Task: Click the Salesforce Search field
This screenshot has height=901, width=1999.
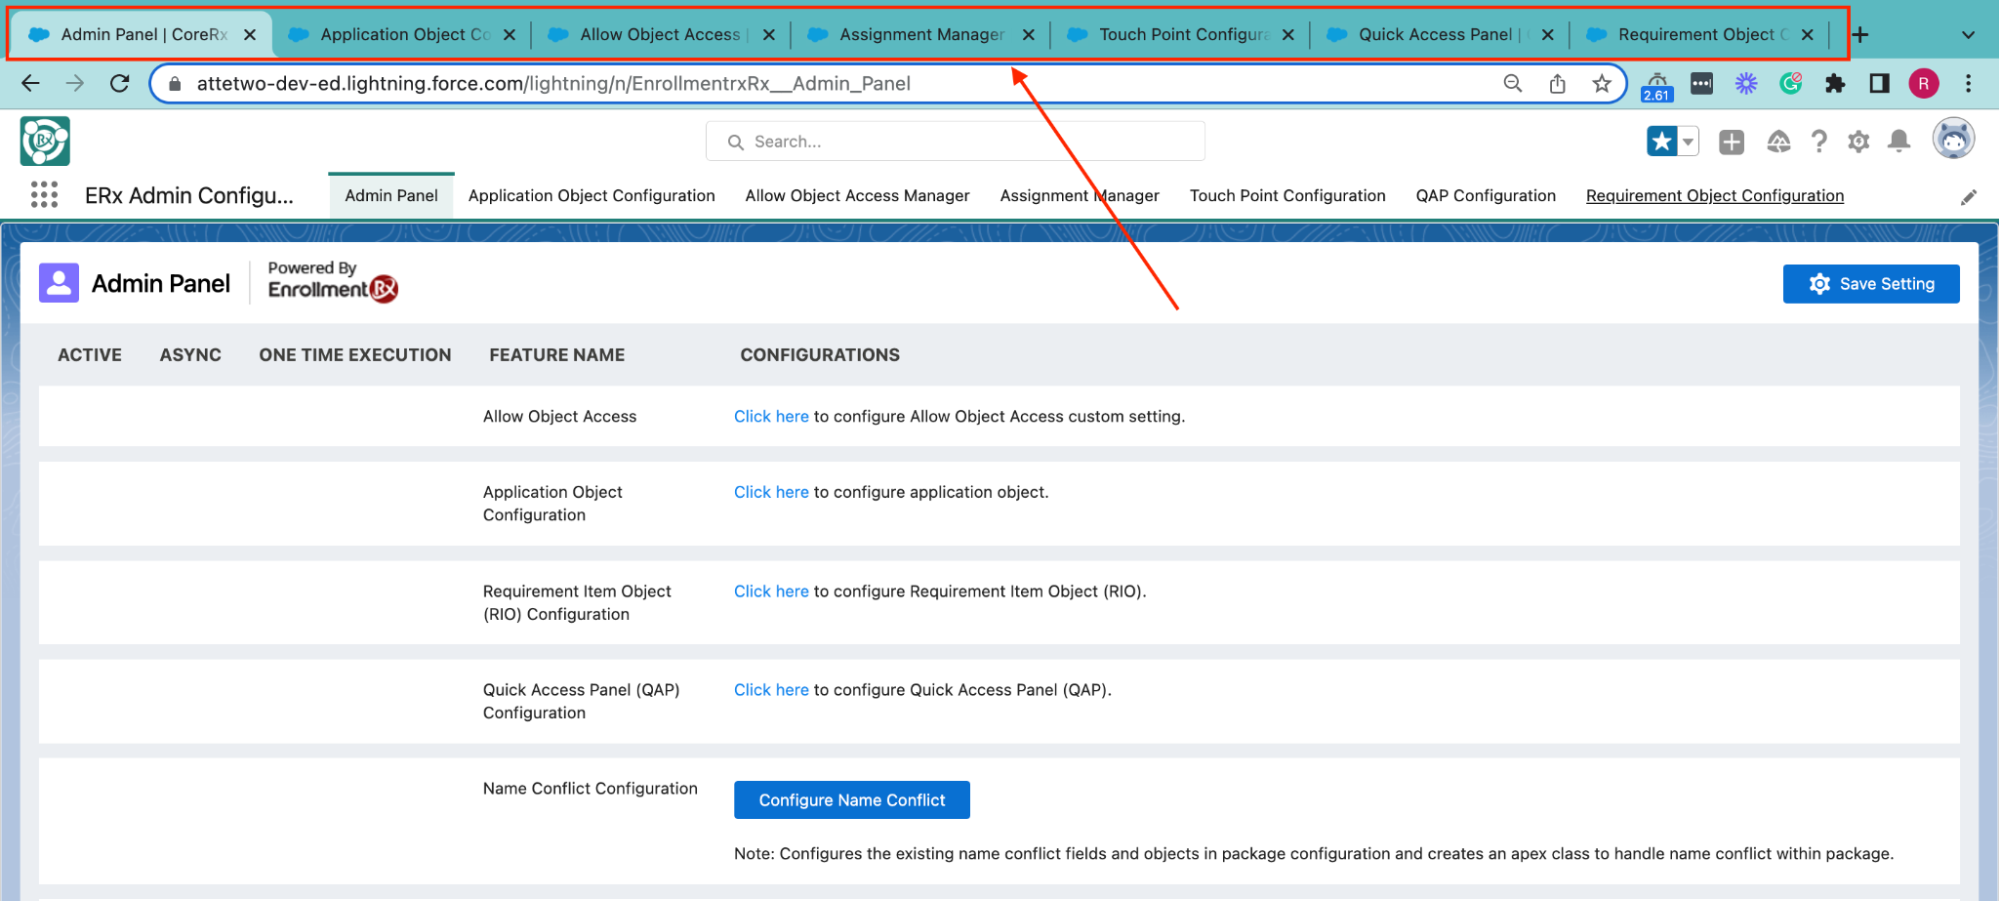Action: click(x=955, y=142)
